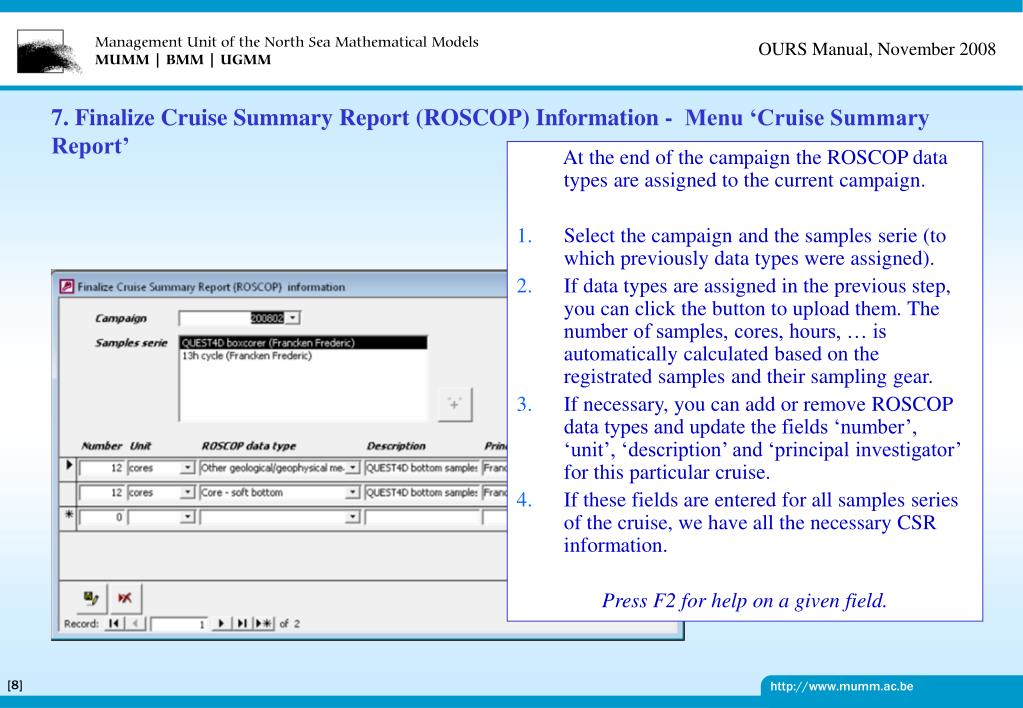
Task: Click the 'ROSCOP data type' column header
Action: [249, 446]
